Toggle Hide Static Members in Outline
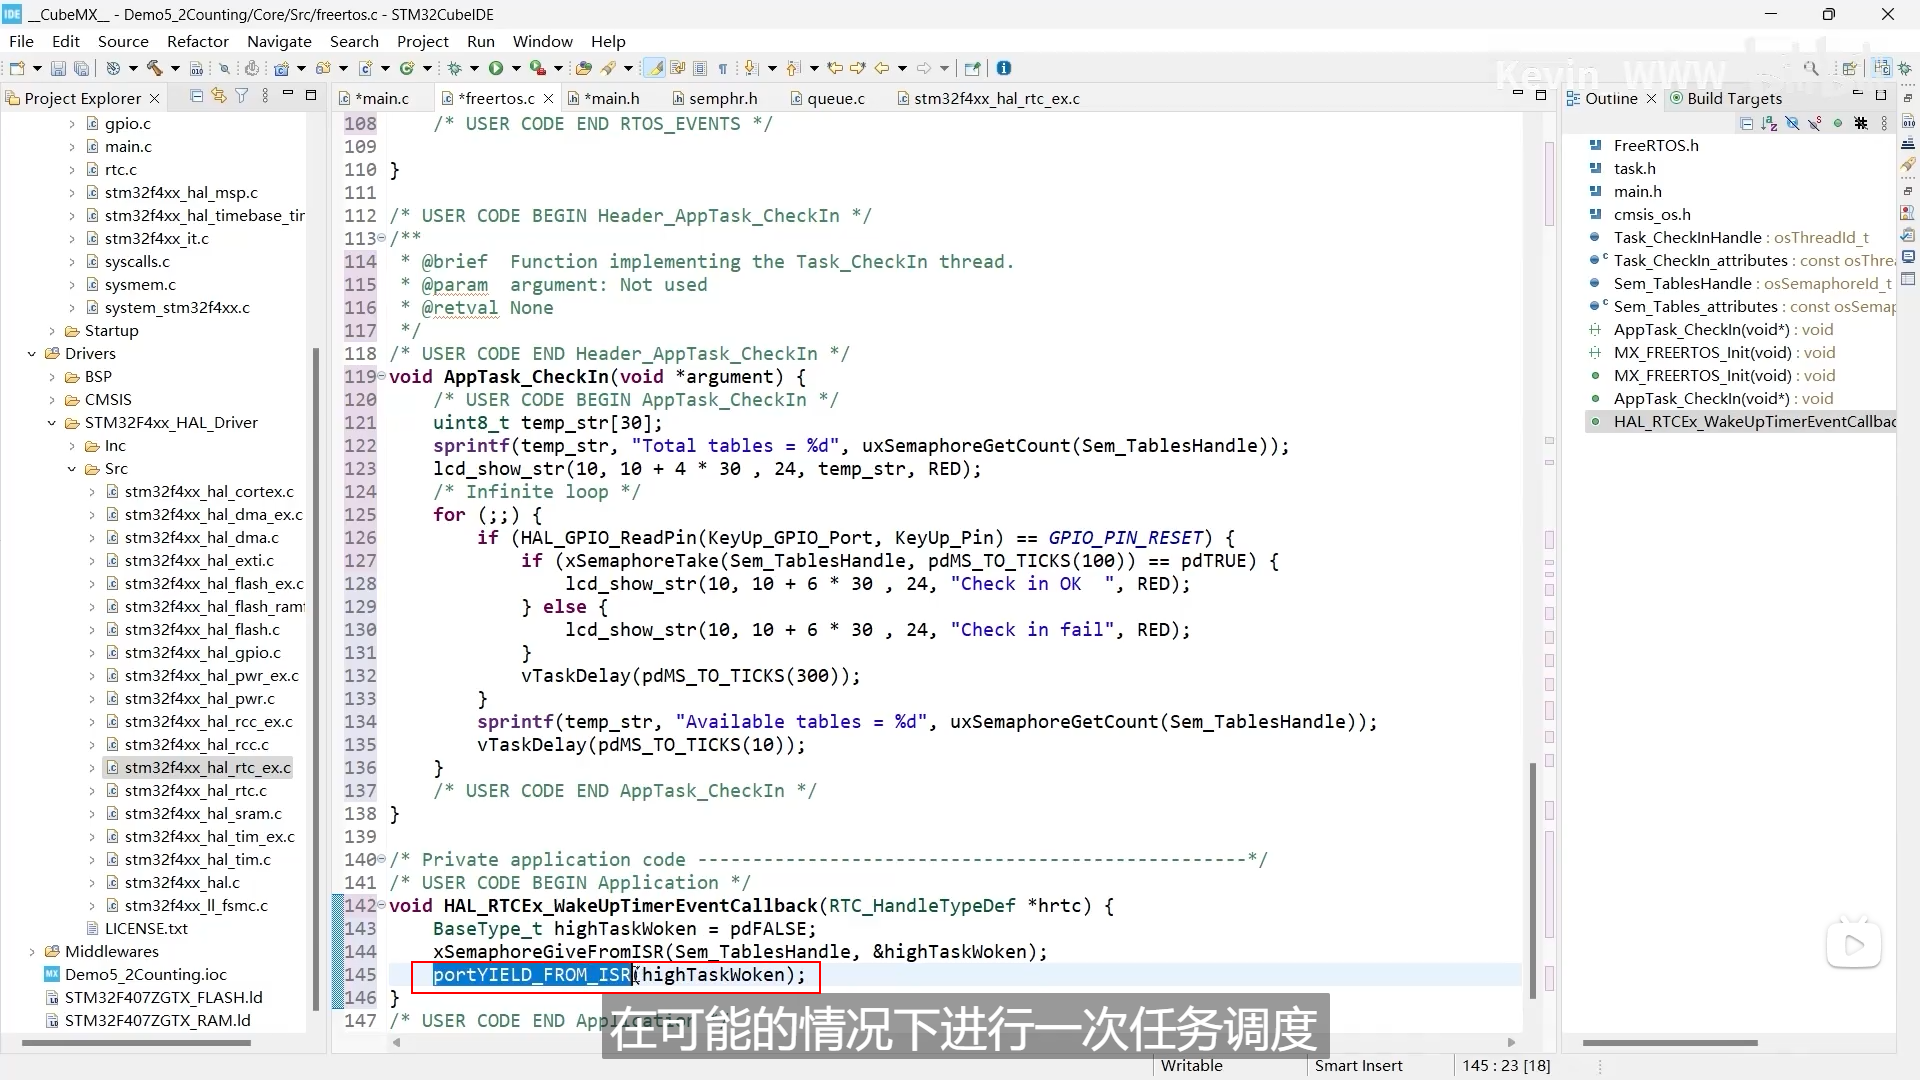The height and width of the screenshot is (1080, 1920). click(x=1815, y=124)
